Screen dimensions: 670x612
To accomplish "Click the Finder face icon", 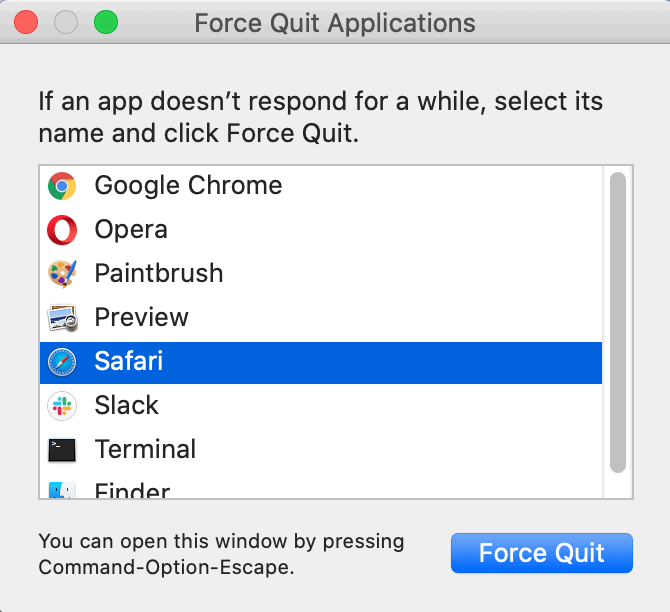I will coord(62,490).
